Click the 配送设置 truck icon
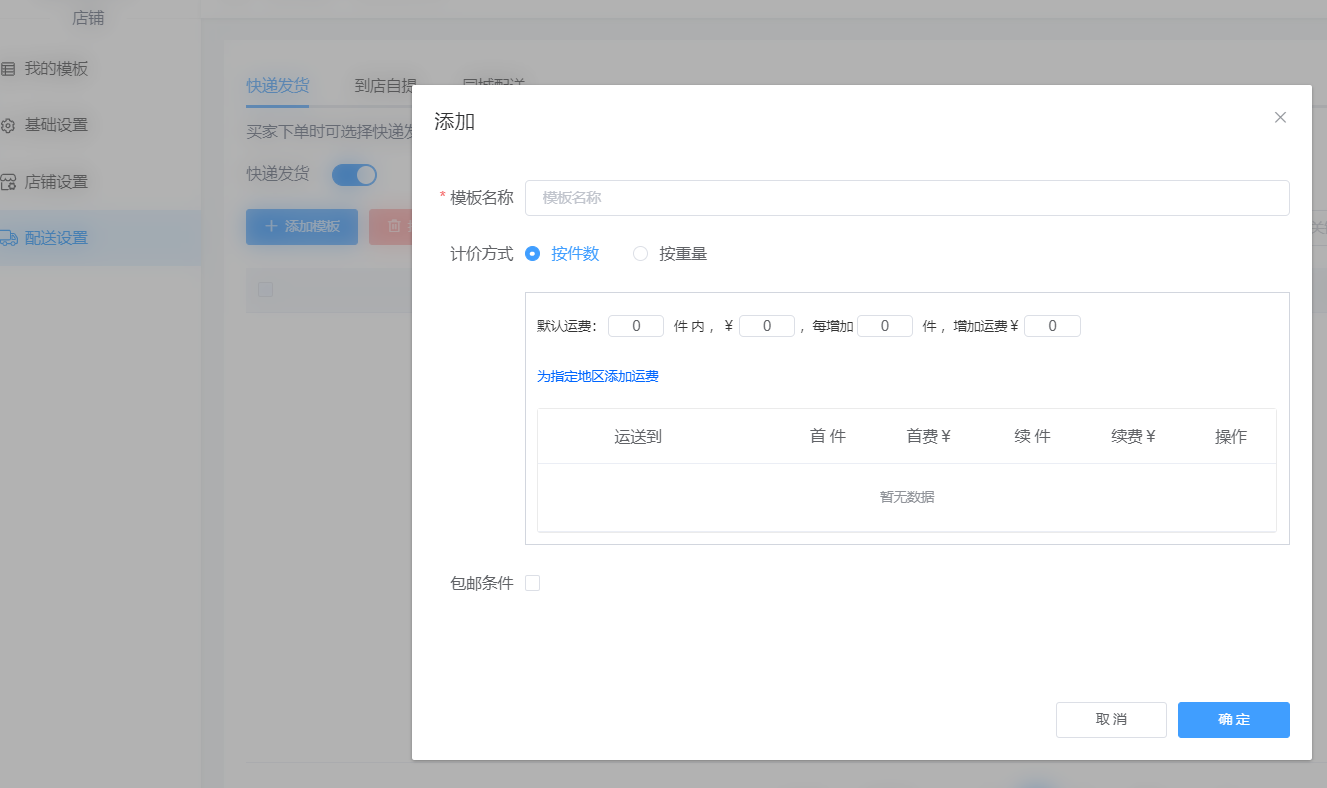1327x788 pixels. (x=8, y=238)
